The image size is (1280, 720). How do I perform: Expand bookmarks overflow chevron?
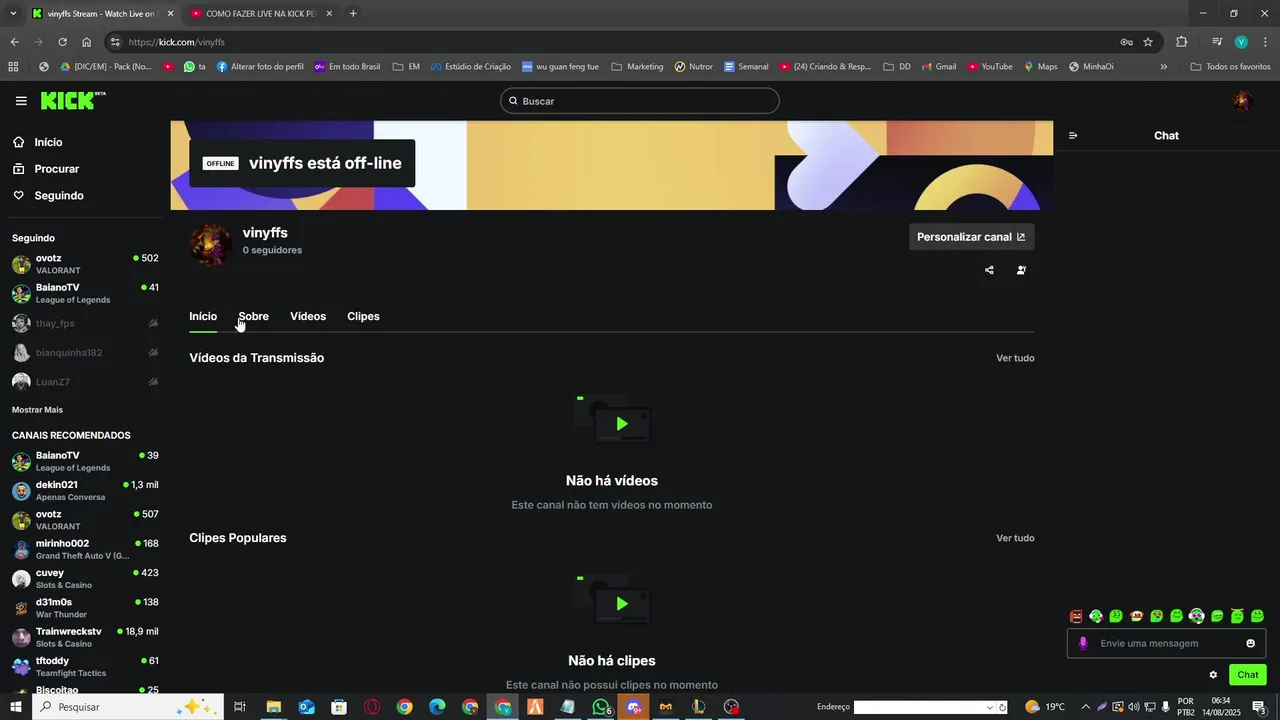point(1163,67)
